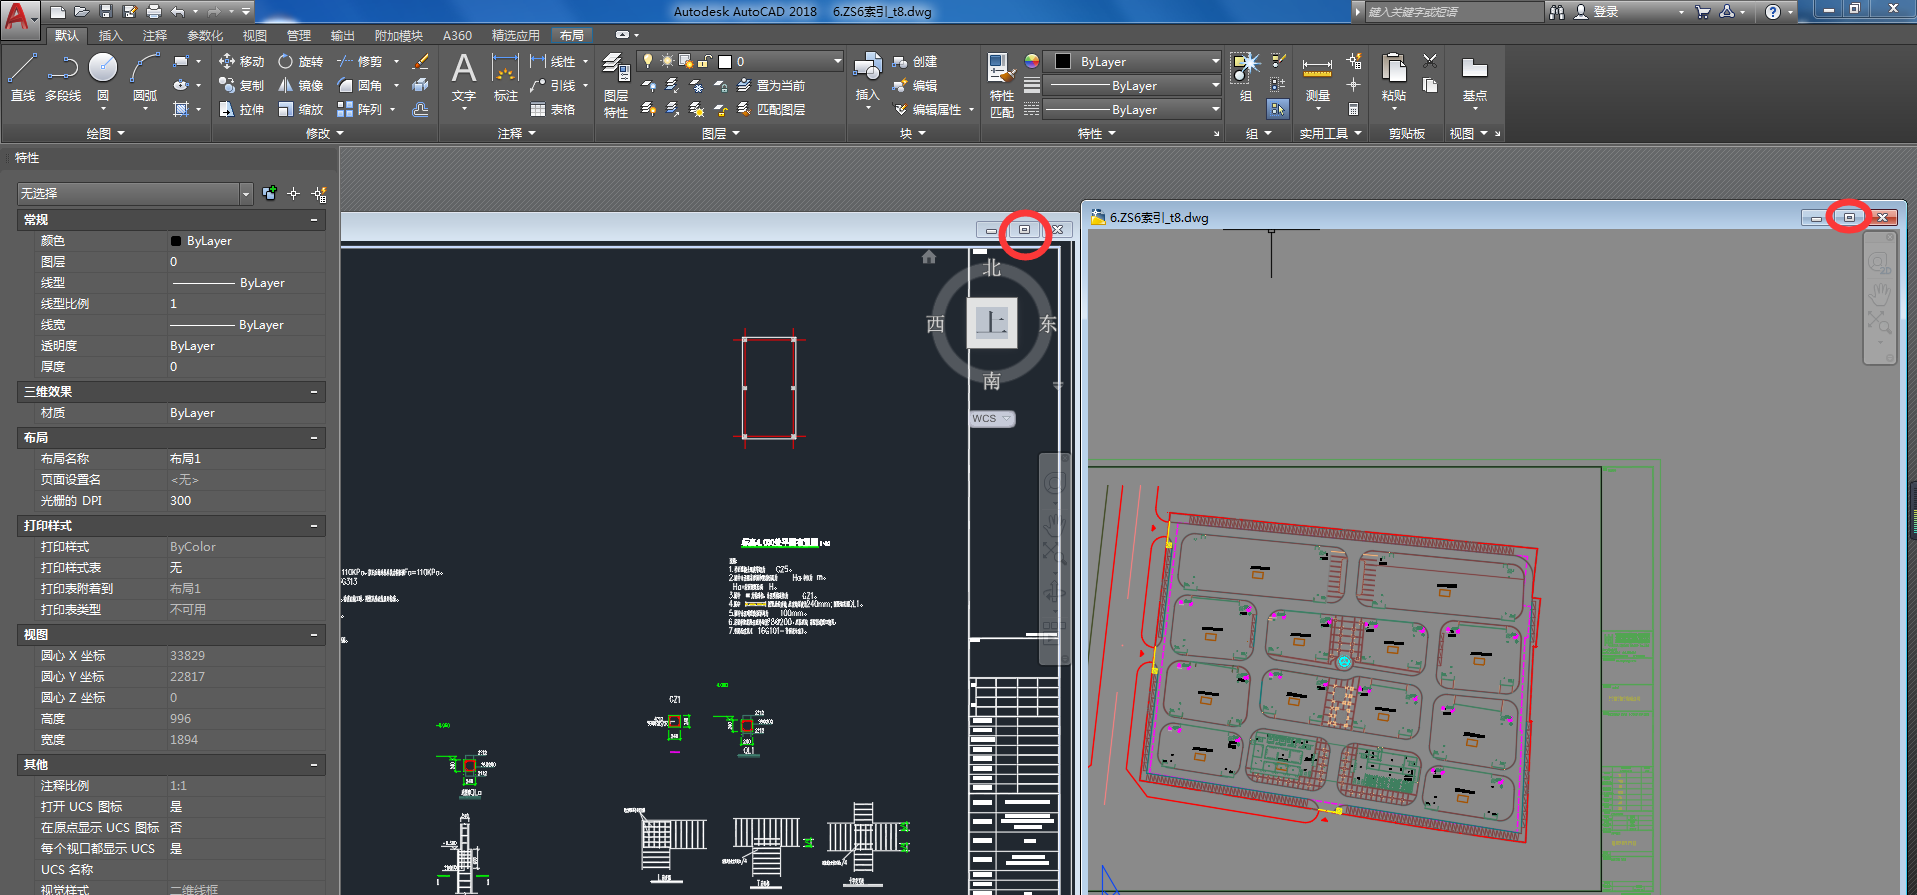Open 图层特性 (Layer Properties) manager
The height and width of the screenshot is (895, 1917).
(616, 86)
